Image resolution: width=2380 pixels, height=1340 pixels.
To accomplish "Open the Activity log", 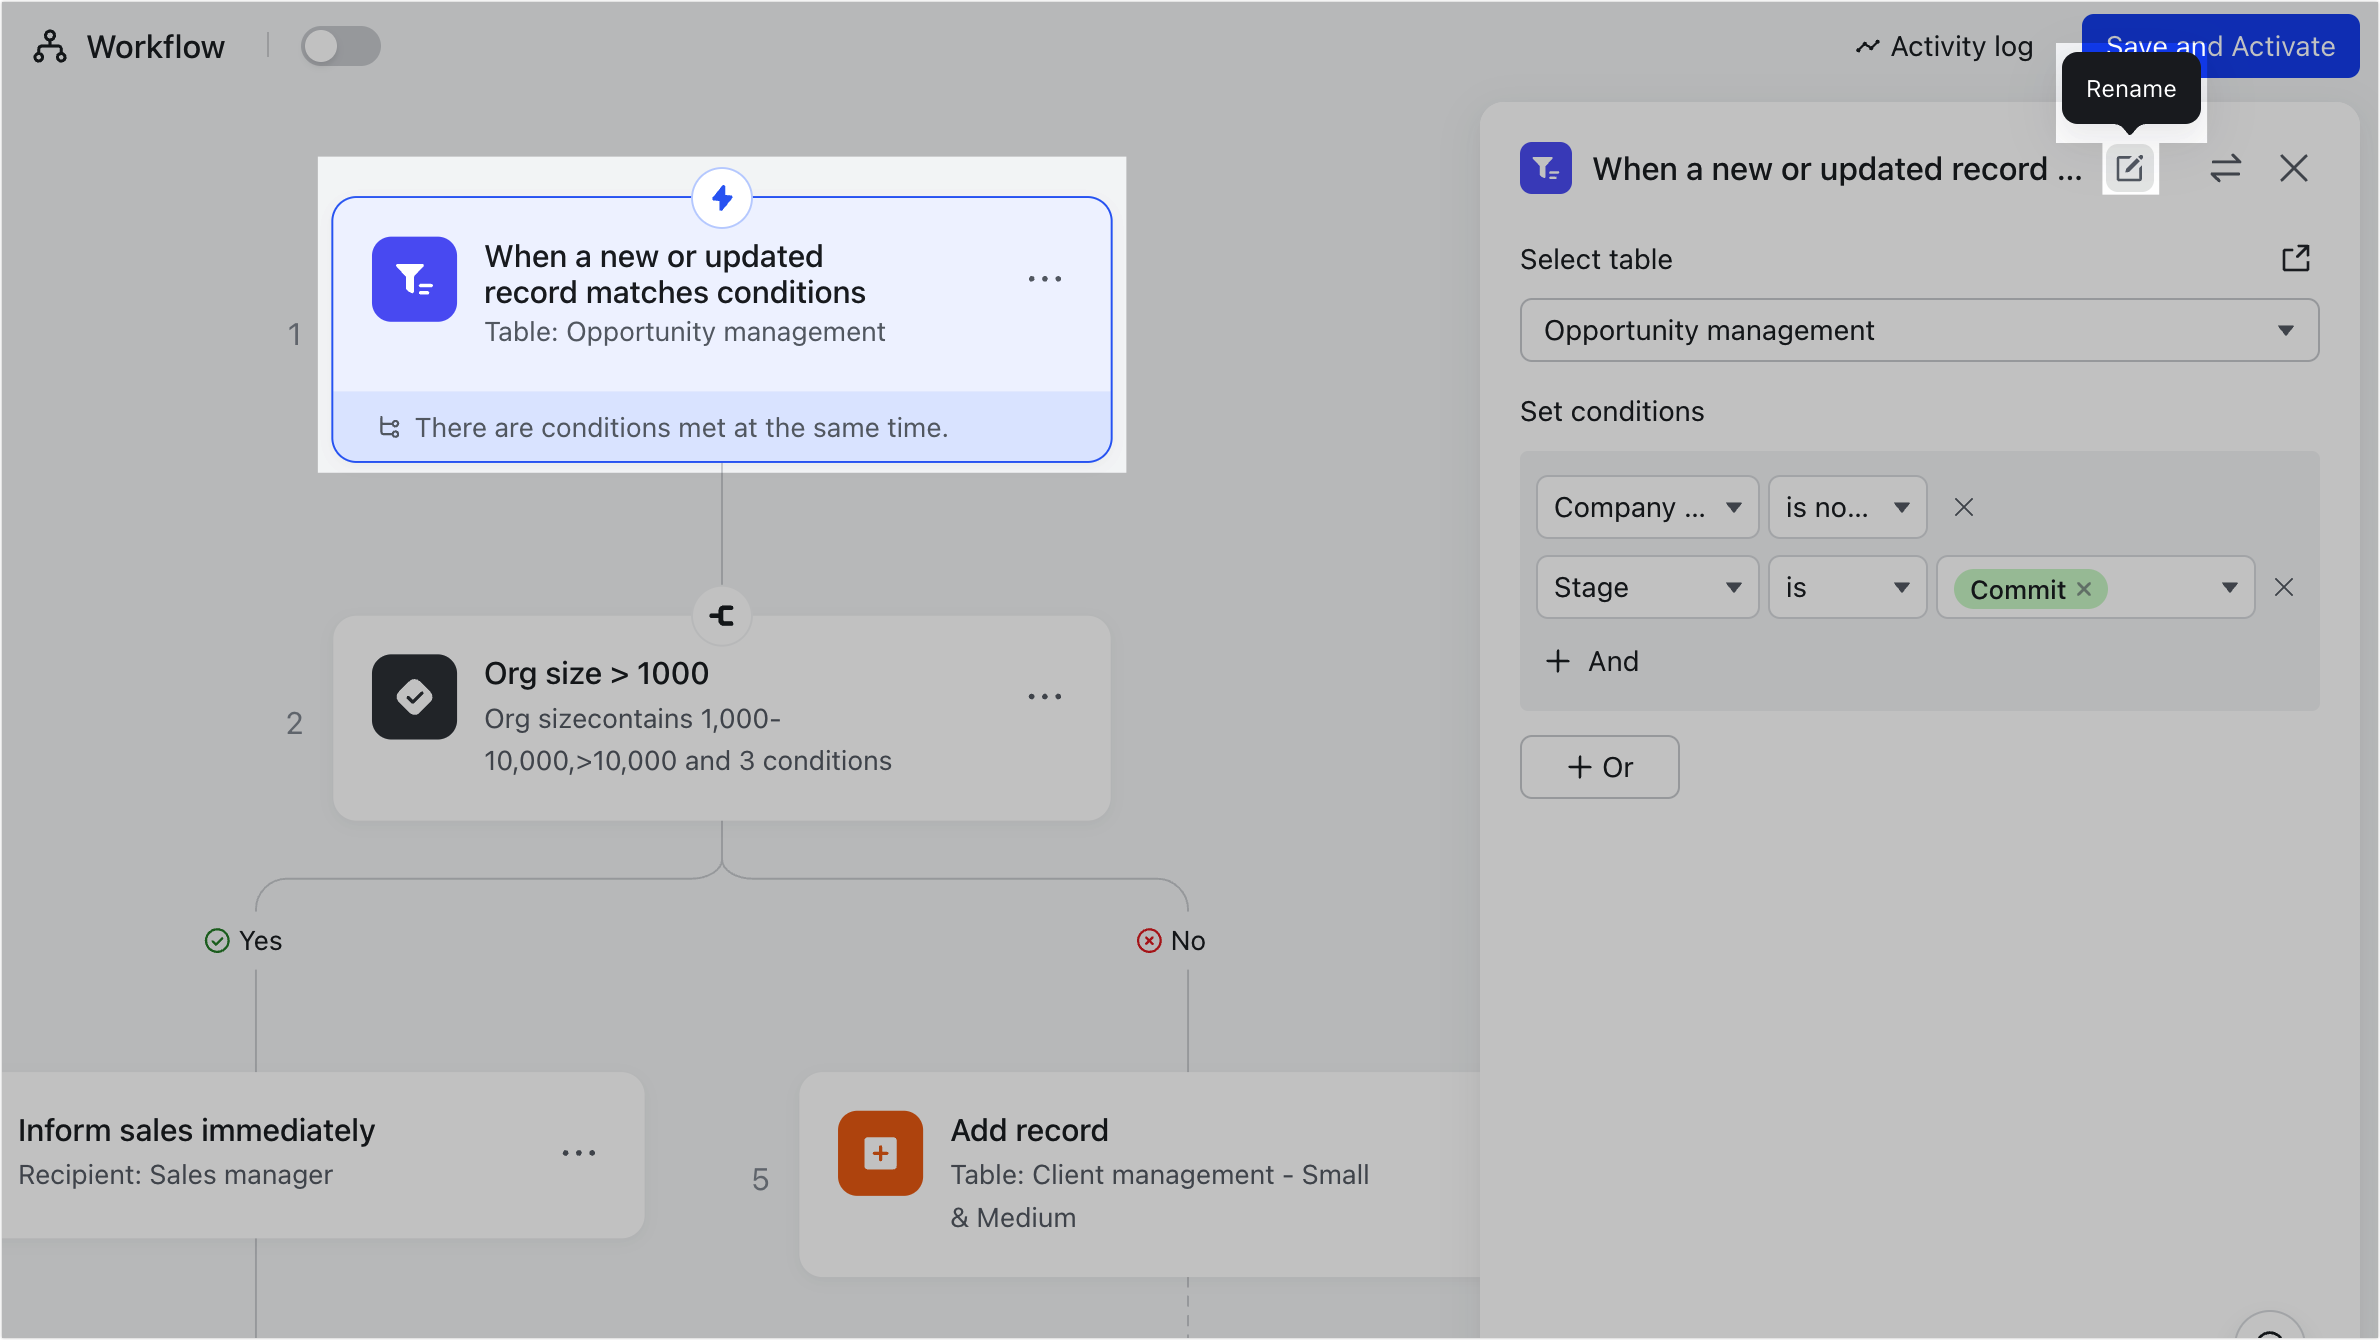I will 1944,46.
